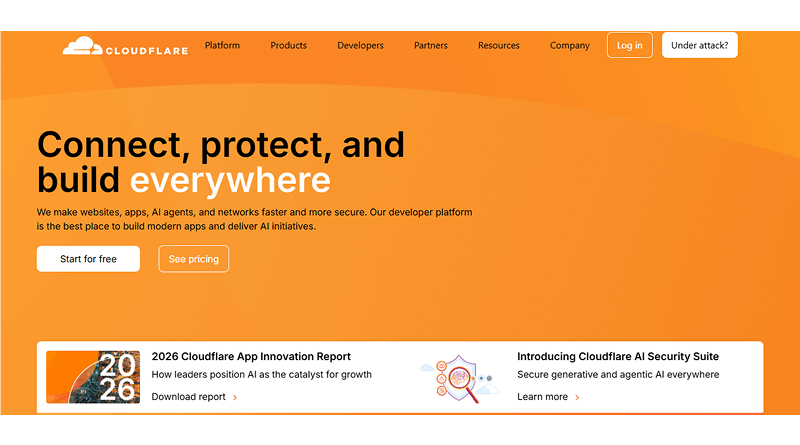Open the Company menu
Screen dimensions: 800x445
569,45
